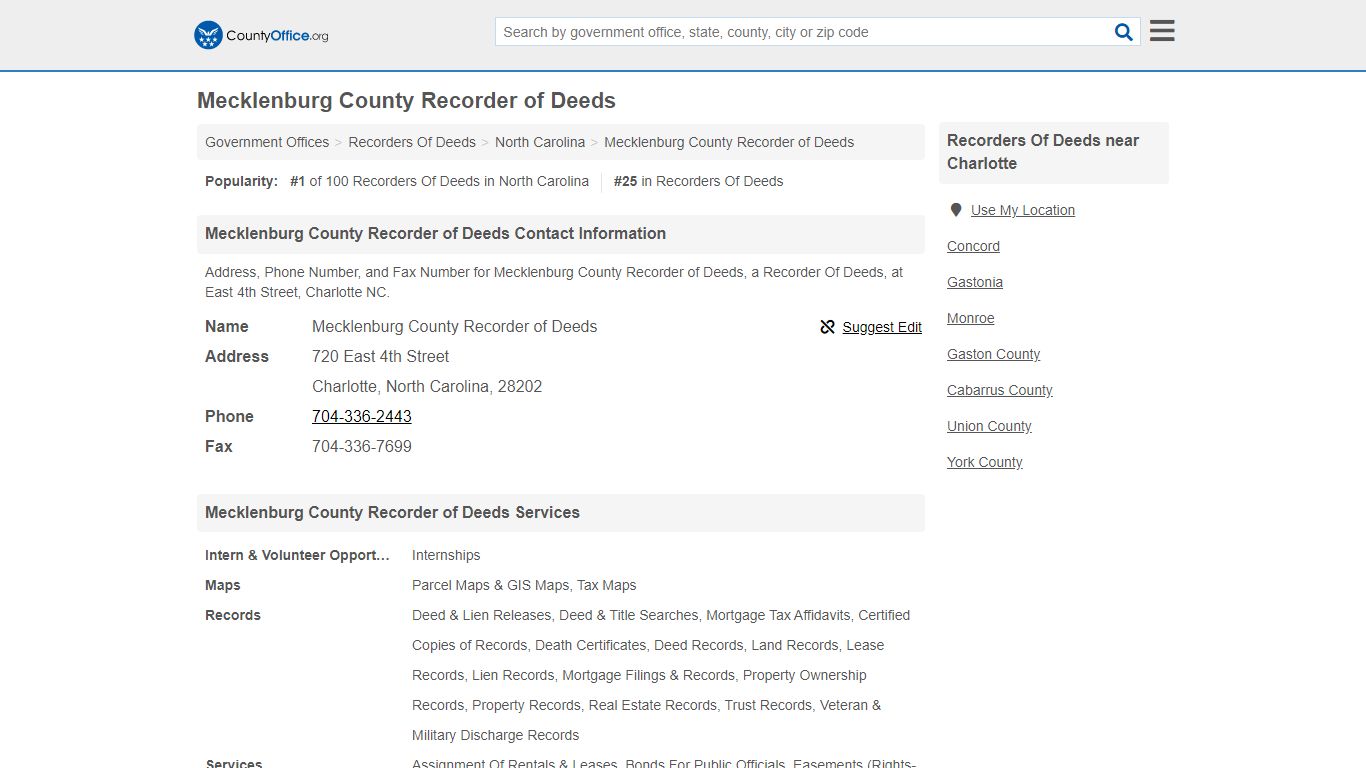This screenshot has width=1366, height=768.
Task: Open the Government Offices breadcrumb
Action: [x=266, y=142]
